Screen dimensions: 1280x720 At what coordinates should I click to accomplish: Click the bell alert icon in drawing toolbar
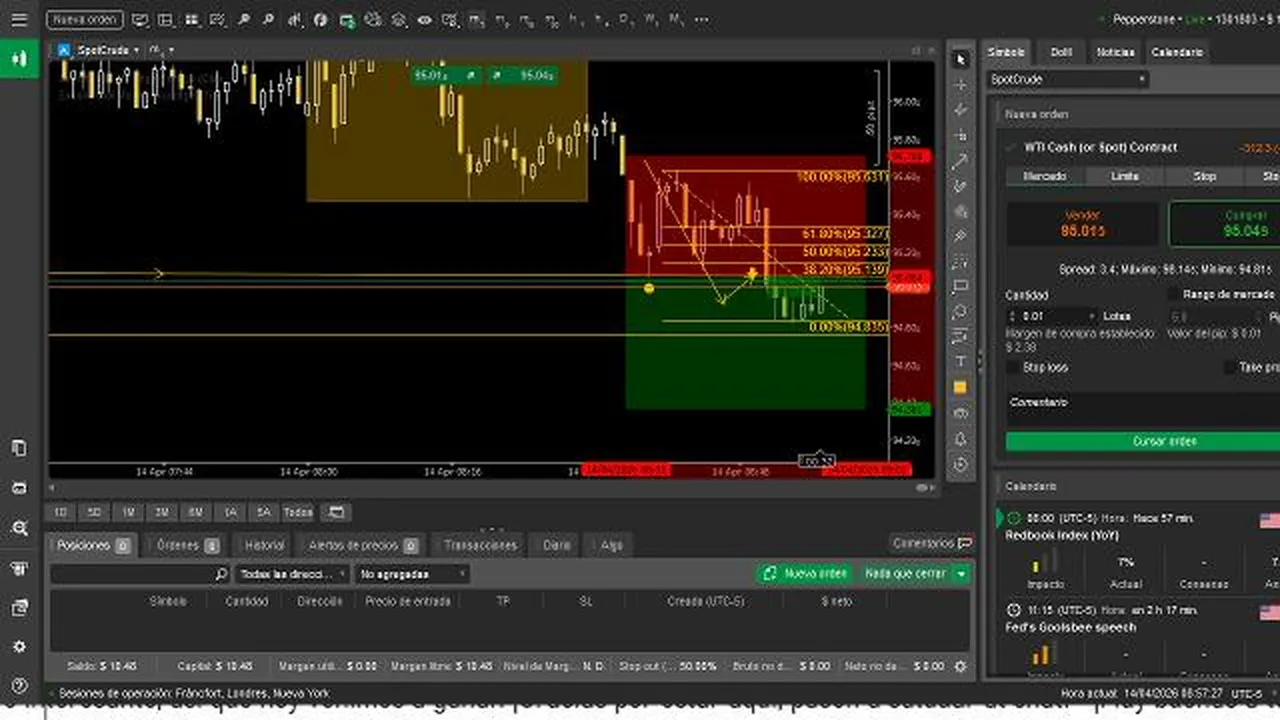point(961,439)
